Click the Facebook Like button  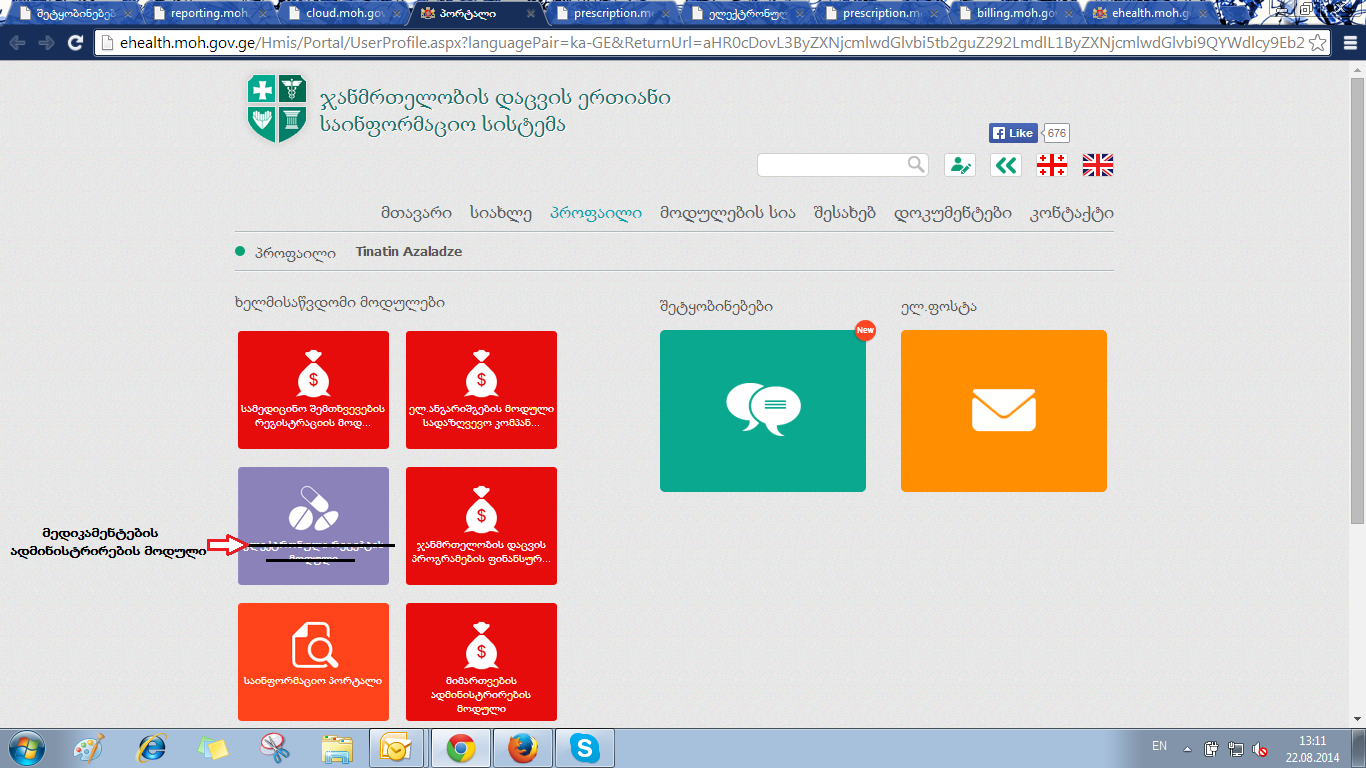(1013, 133)
